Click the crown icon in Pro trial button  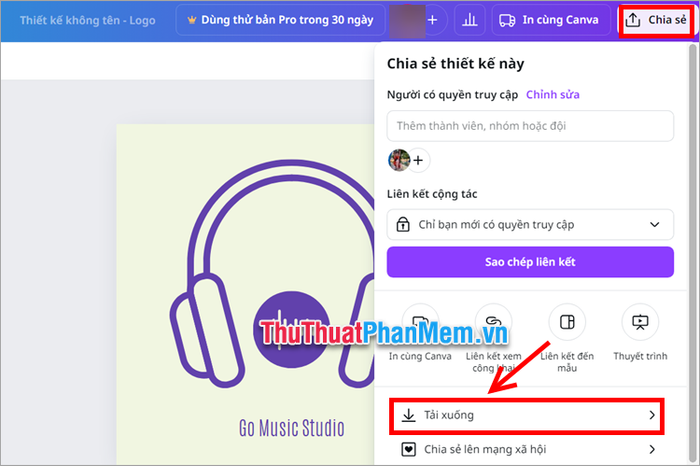click(x=192, y=20)
